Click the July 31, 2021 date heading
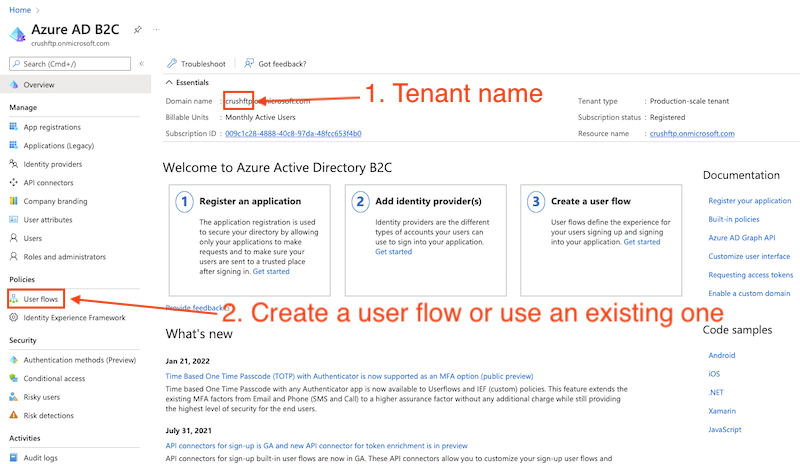This screenshot has width=800, height=464. coord(188,430)
